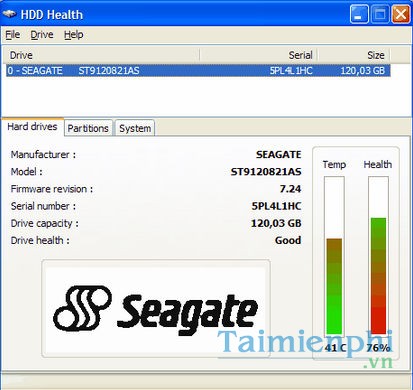Click the SEAGATE manufacturer value
Viewport: 413px width, 390px height.
278,155
